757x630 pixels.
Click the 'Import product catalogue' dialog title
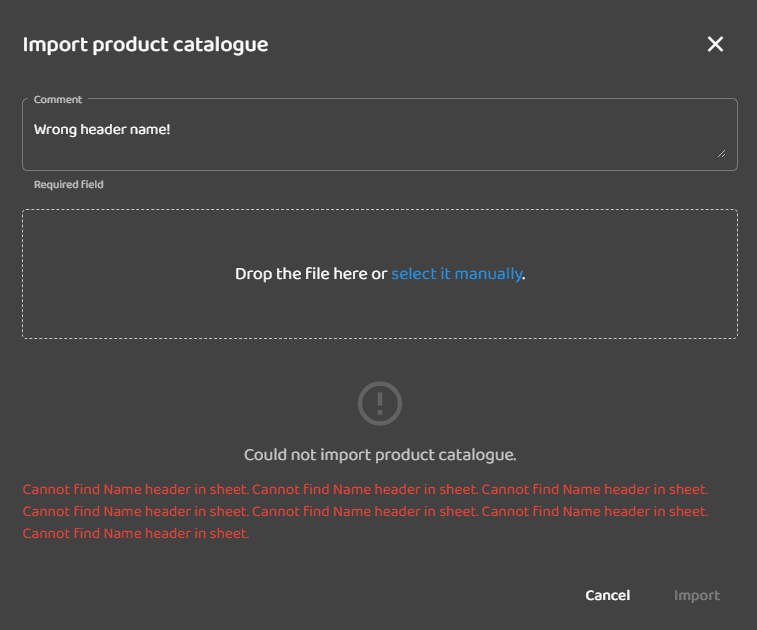(x=145, y=44)
